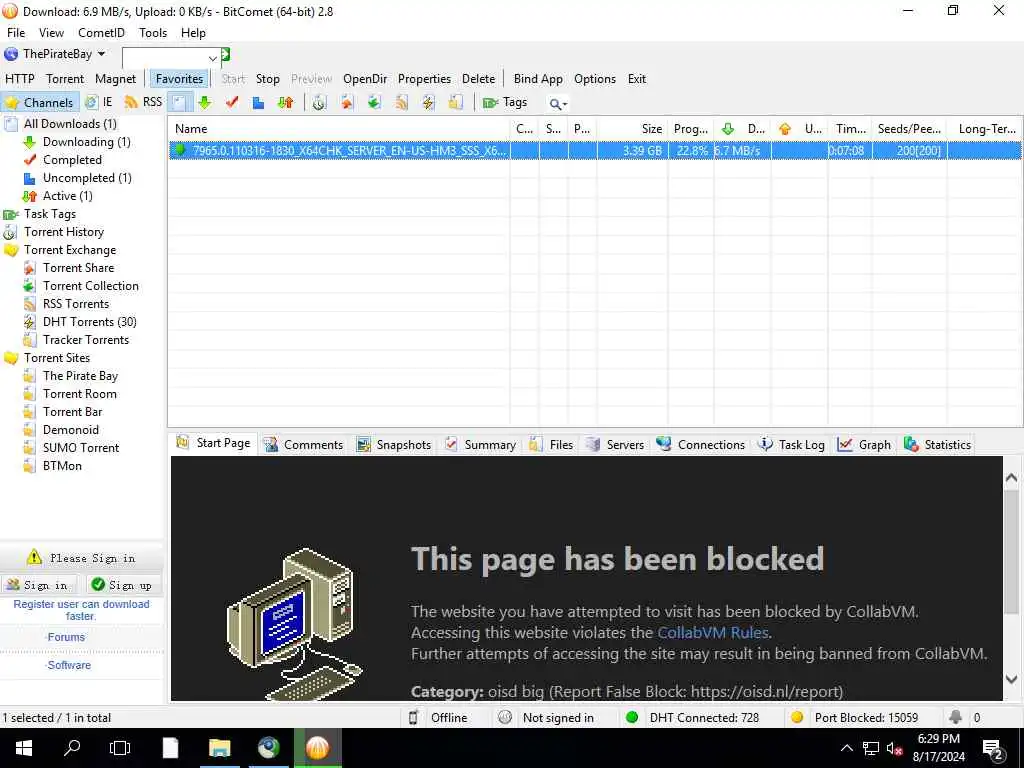Click the red checkmark Completed toolbar icon
The height and width of the screenshot is (768, 1024).
coord(232,102)
